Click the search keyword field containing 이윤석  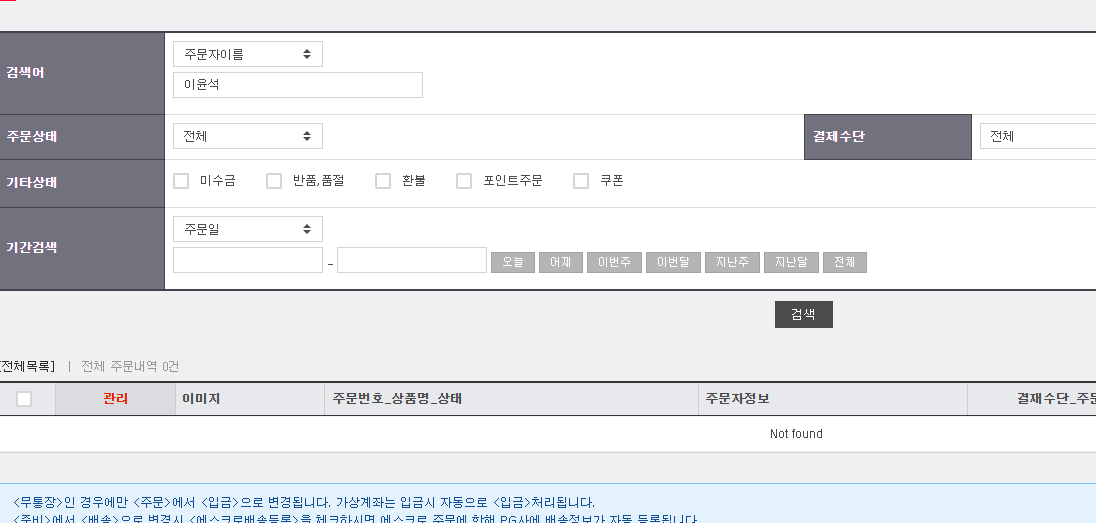tap(297, 85)
